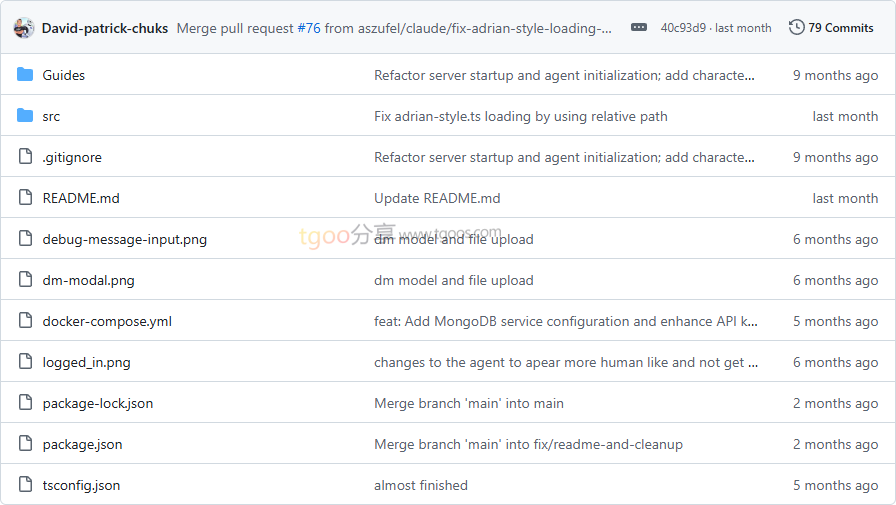Open package-lock.json file

(x=97, y=403)
